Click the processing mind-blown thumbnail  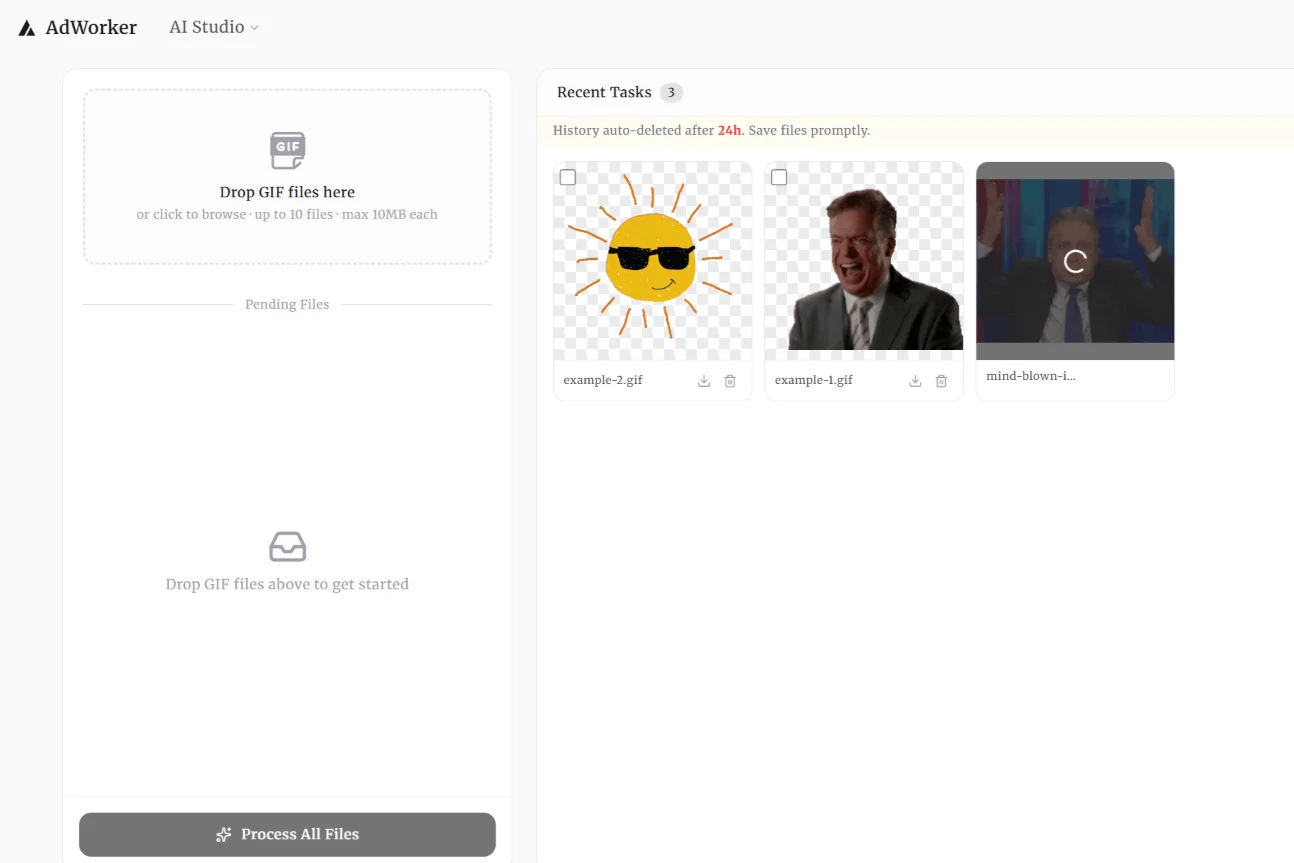point(1075,261)
